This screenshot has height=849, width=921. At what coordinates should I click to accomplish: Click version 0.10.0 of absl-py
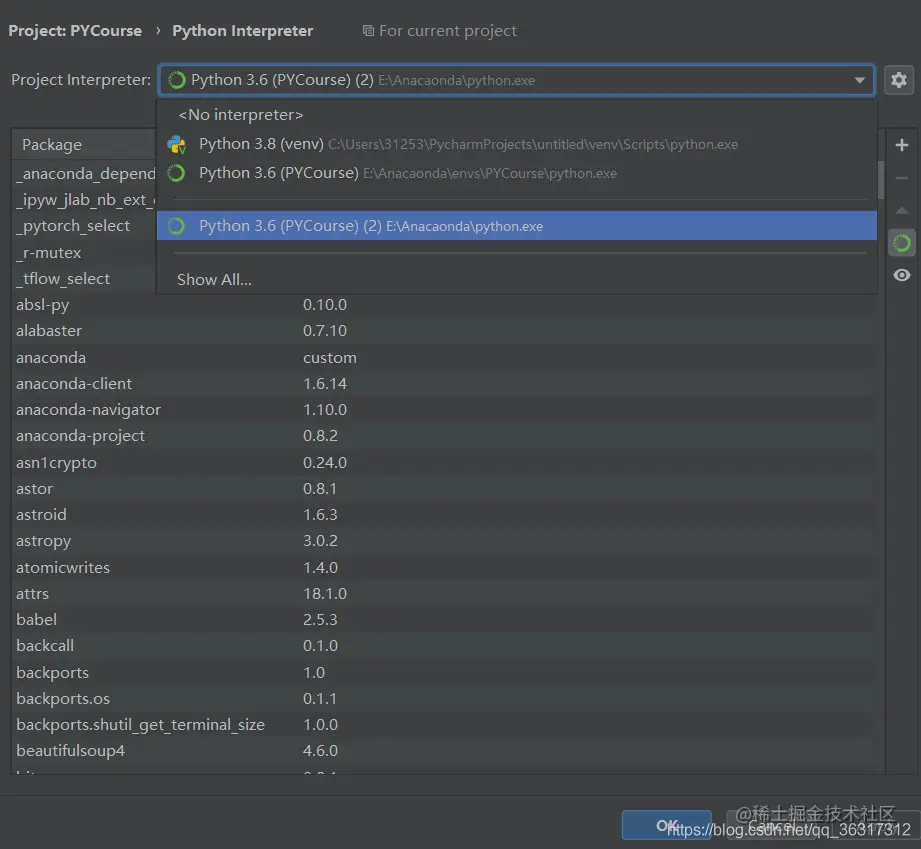pyautogui.click(x=325, y=305)
